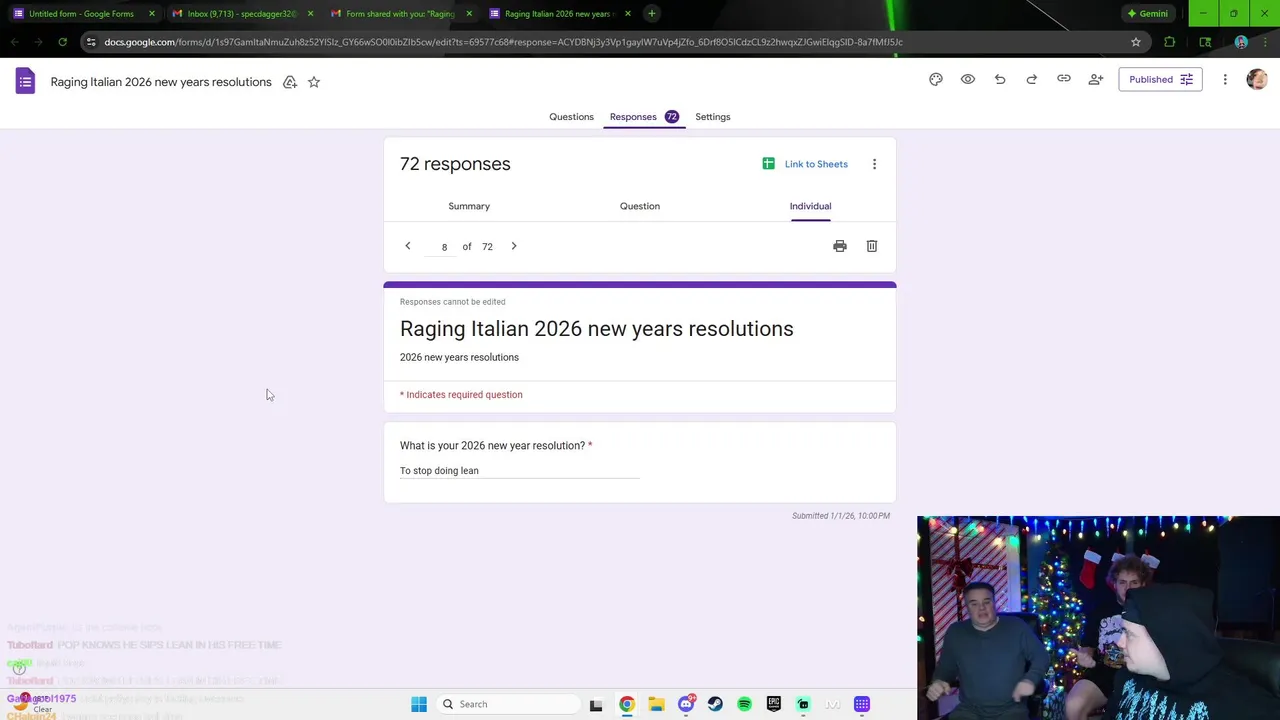Open responses more options menu
Screen dimensions: 1280x720
click(x=874, y=164)
